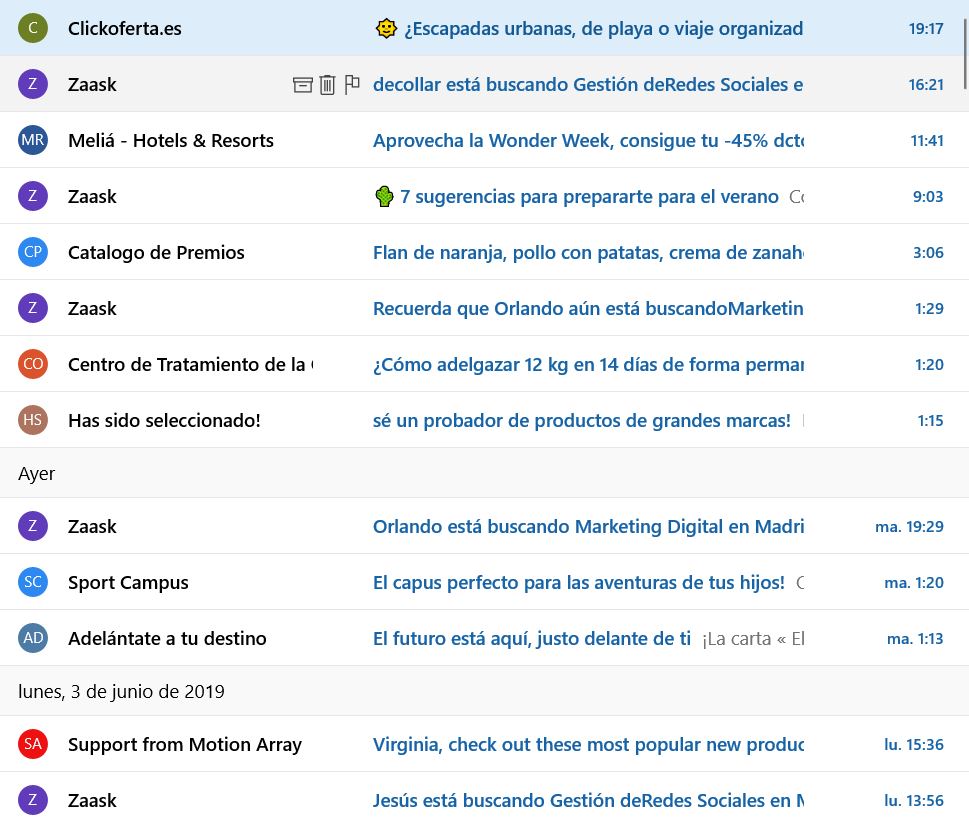The width and height of the screenshot is (969, 826).
Task: Open 'El futuro está aquí, justo delante de ti'
Action: click(x=531, y=639)
